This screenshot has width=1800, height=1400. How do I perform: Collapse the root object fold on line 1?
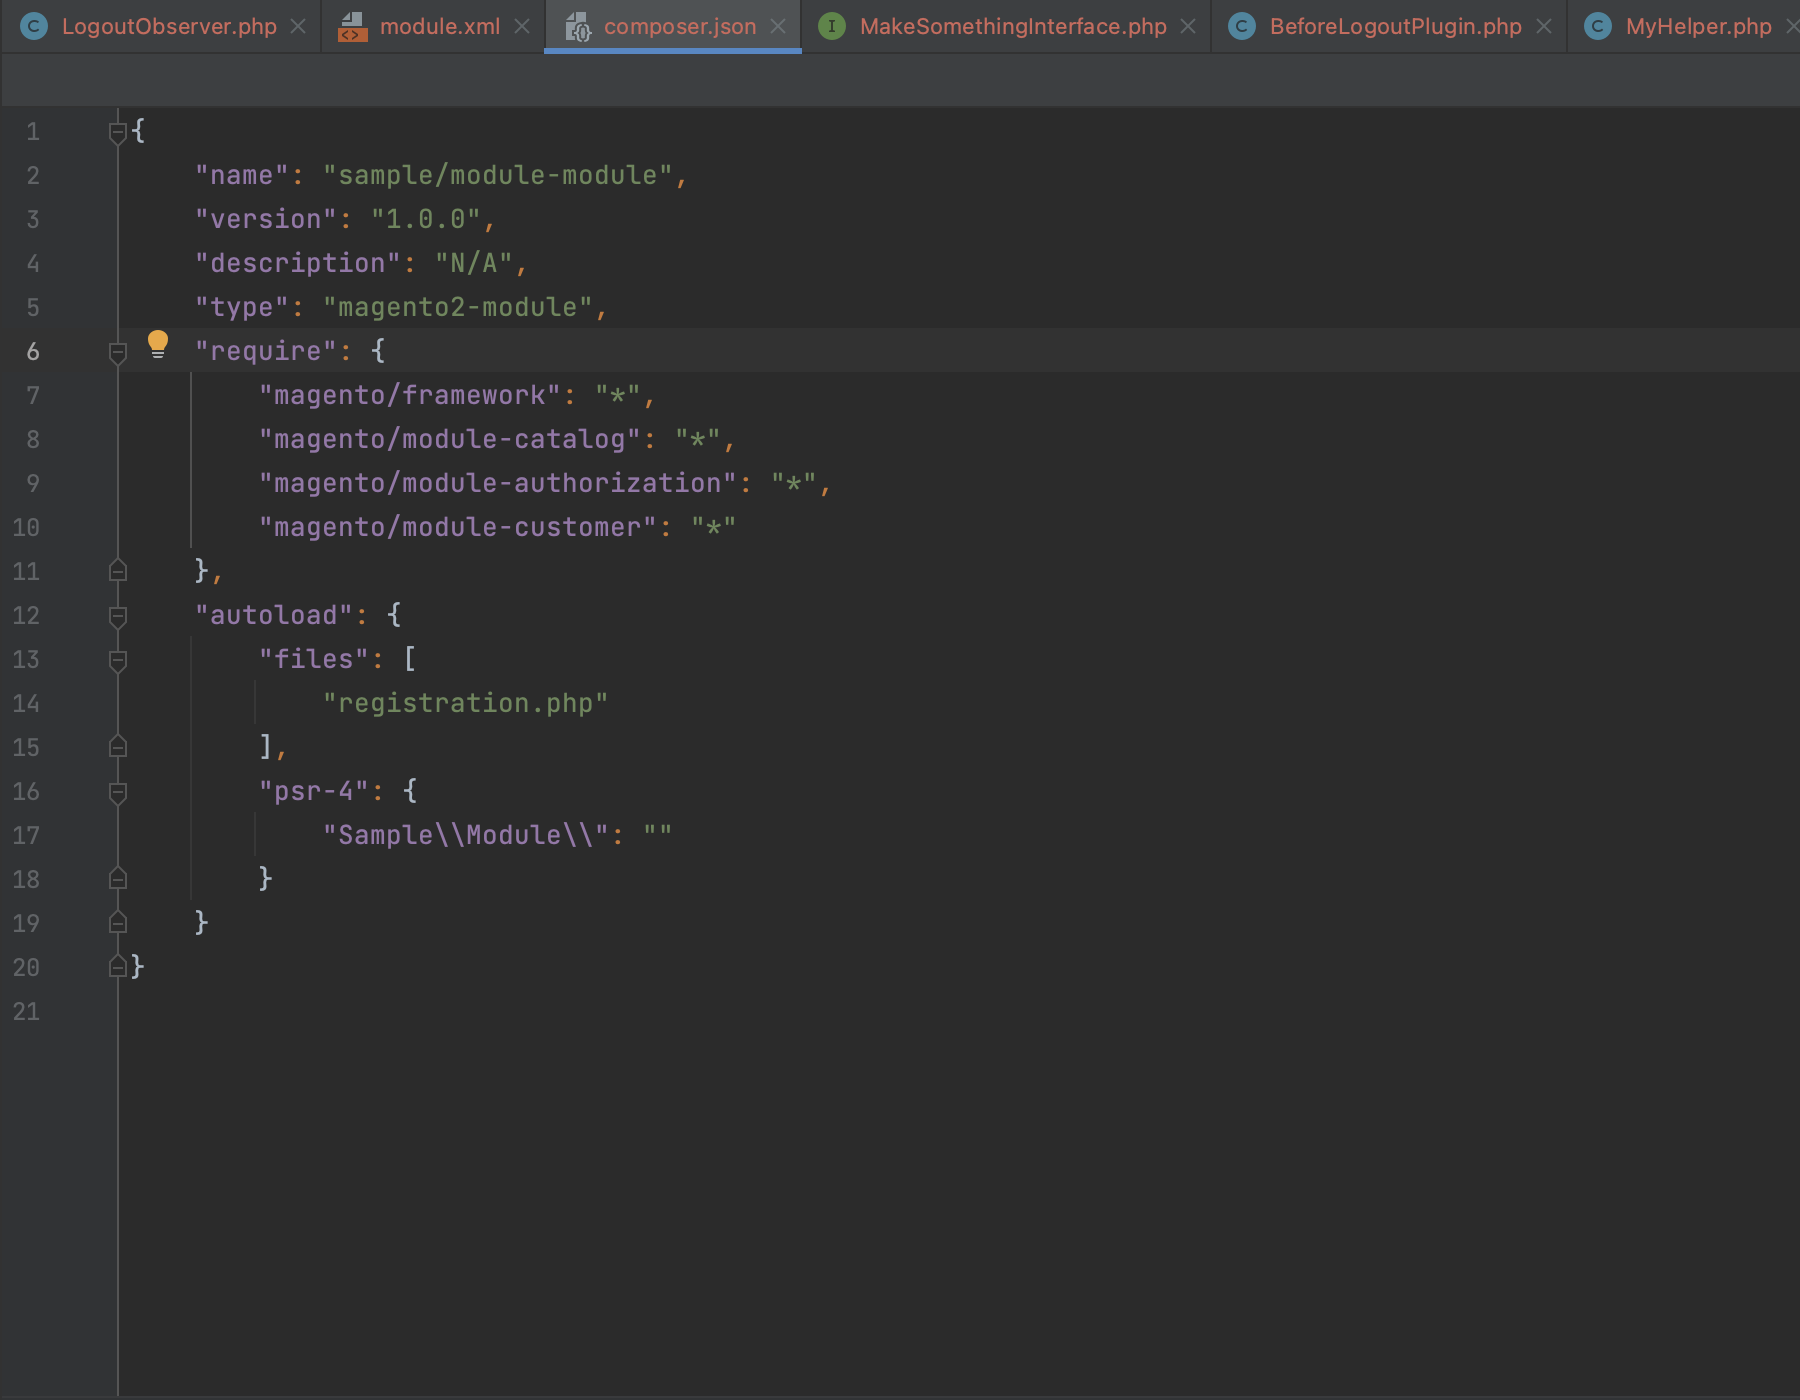(118, 132)
